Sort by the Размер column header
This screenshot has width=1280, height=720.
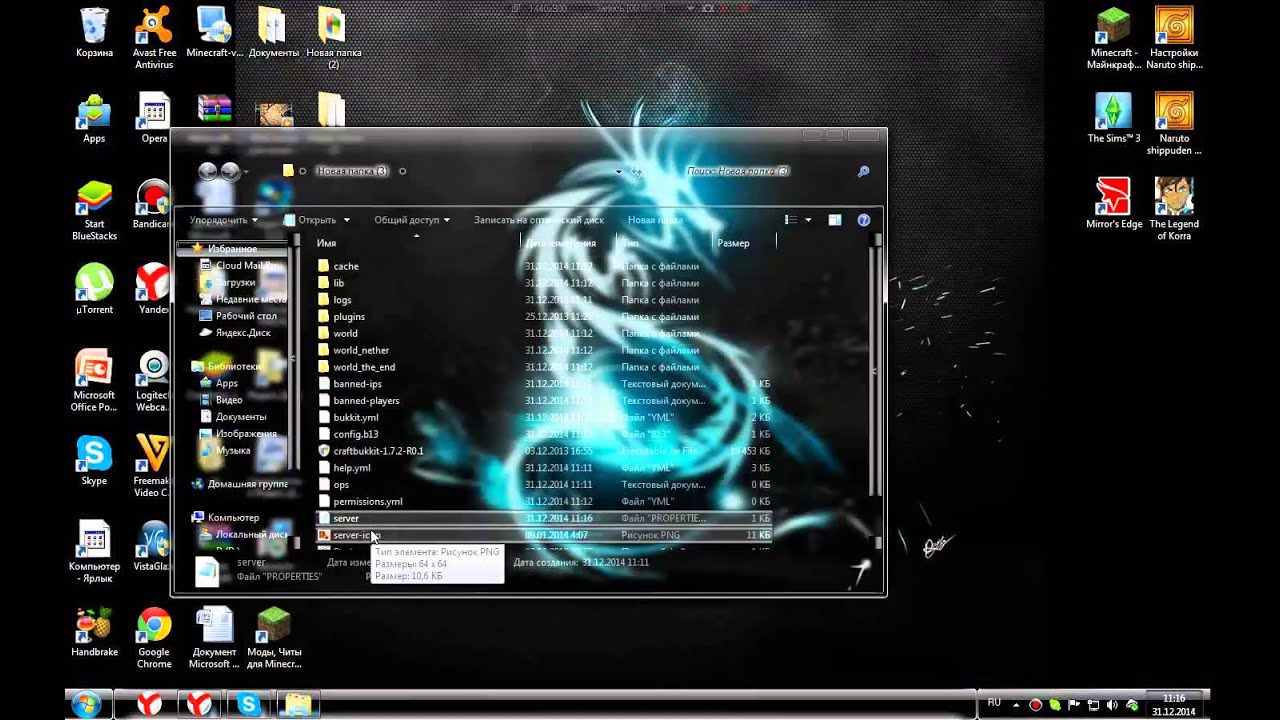point(743,243)
